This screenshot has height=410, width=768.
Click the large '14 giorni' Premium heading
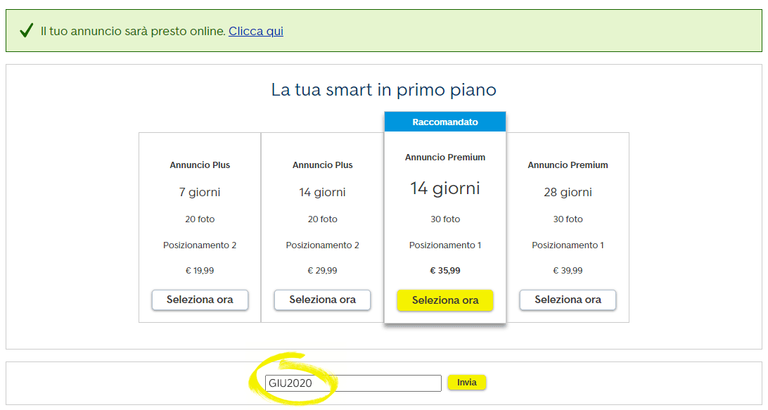pos(445,188)
